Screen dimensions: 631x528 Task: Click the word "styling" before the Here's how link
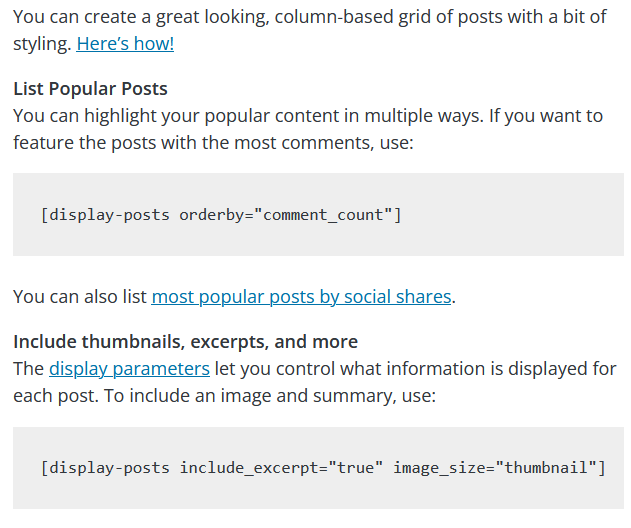41,44
